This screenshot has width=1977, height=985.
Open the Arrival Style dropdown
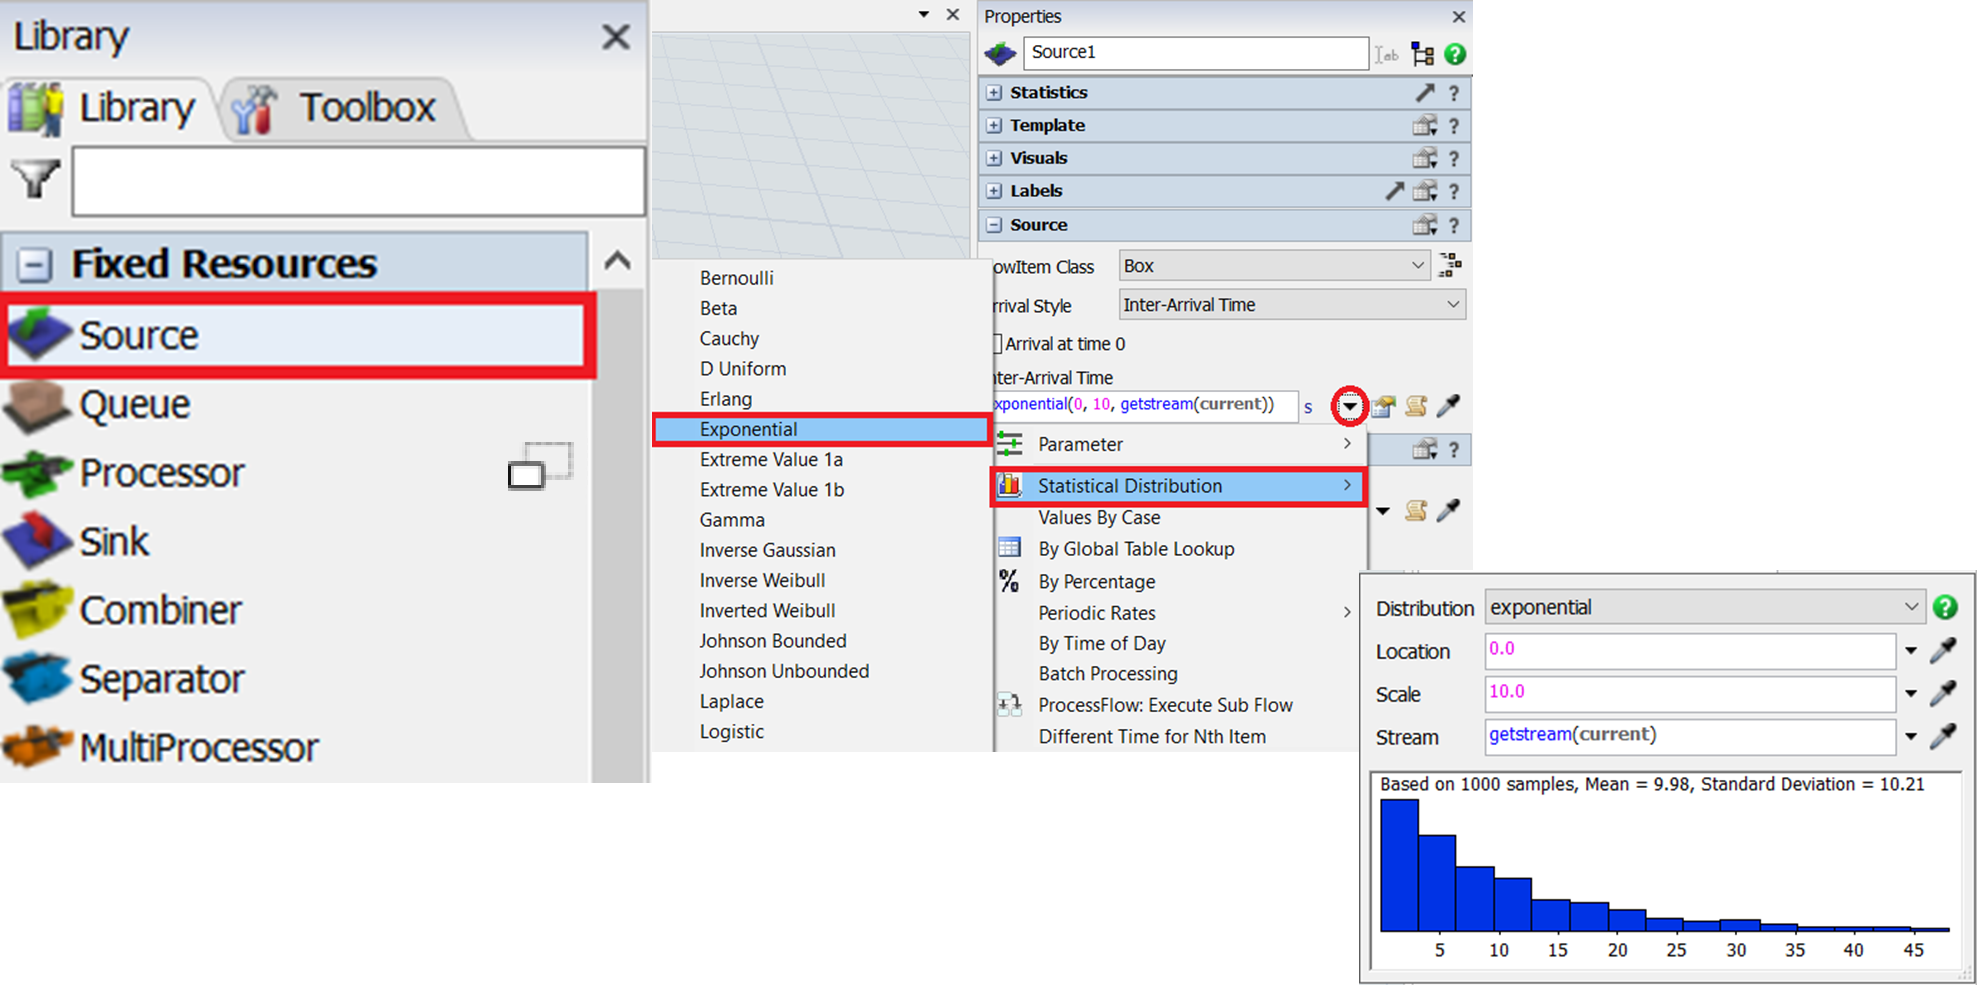1291,305
